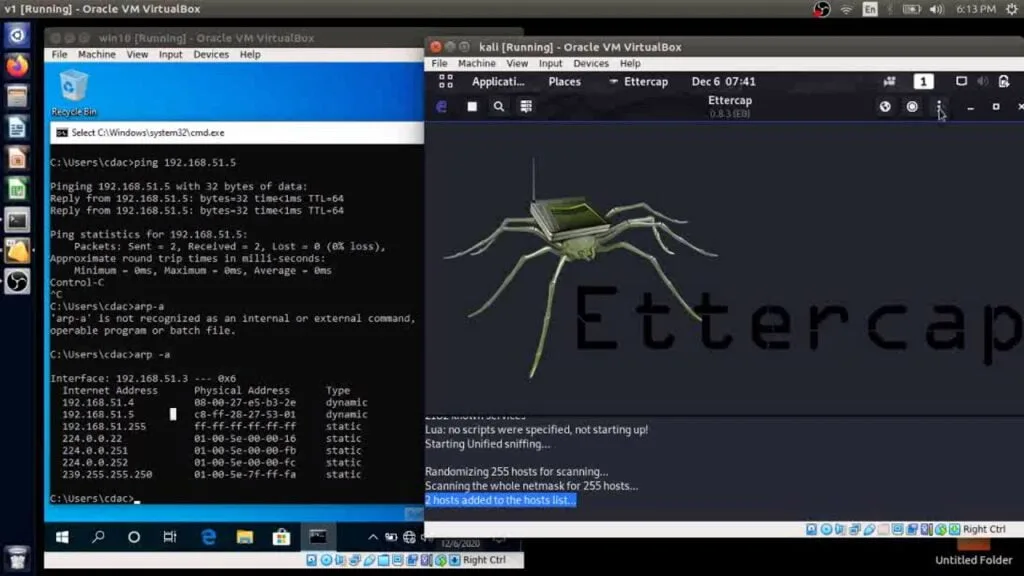Click the "Randomizing 255 hosts for scanning..." line
The image size is (1024, 576).
coord(517,472)
